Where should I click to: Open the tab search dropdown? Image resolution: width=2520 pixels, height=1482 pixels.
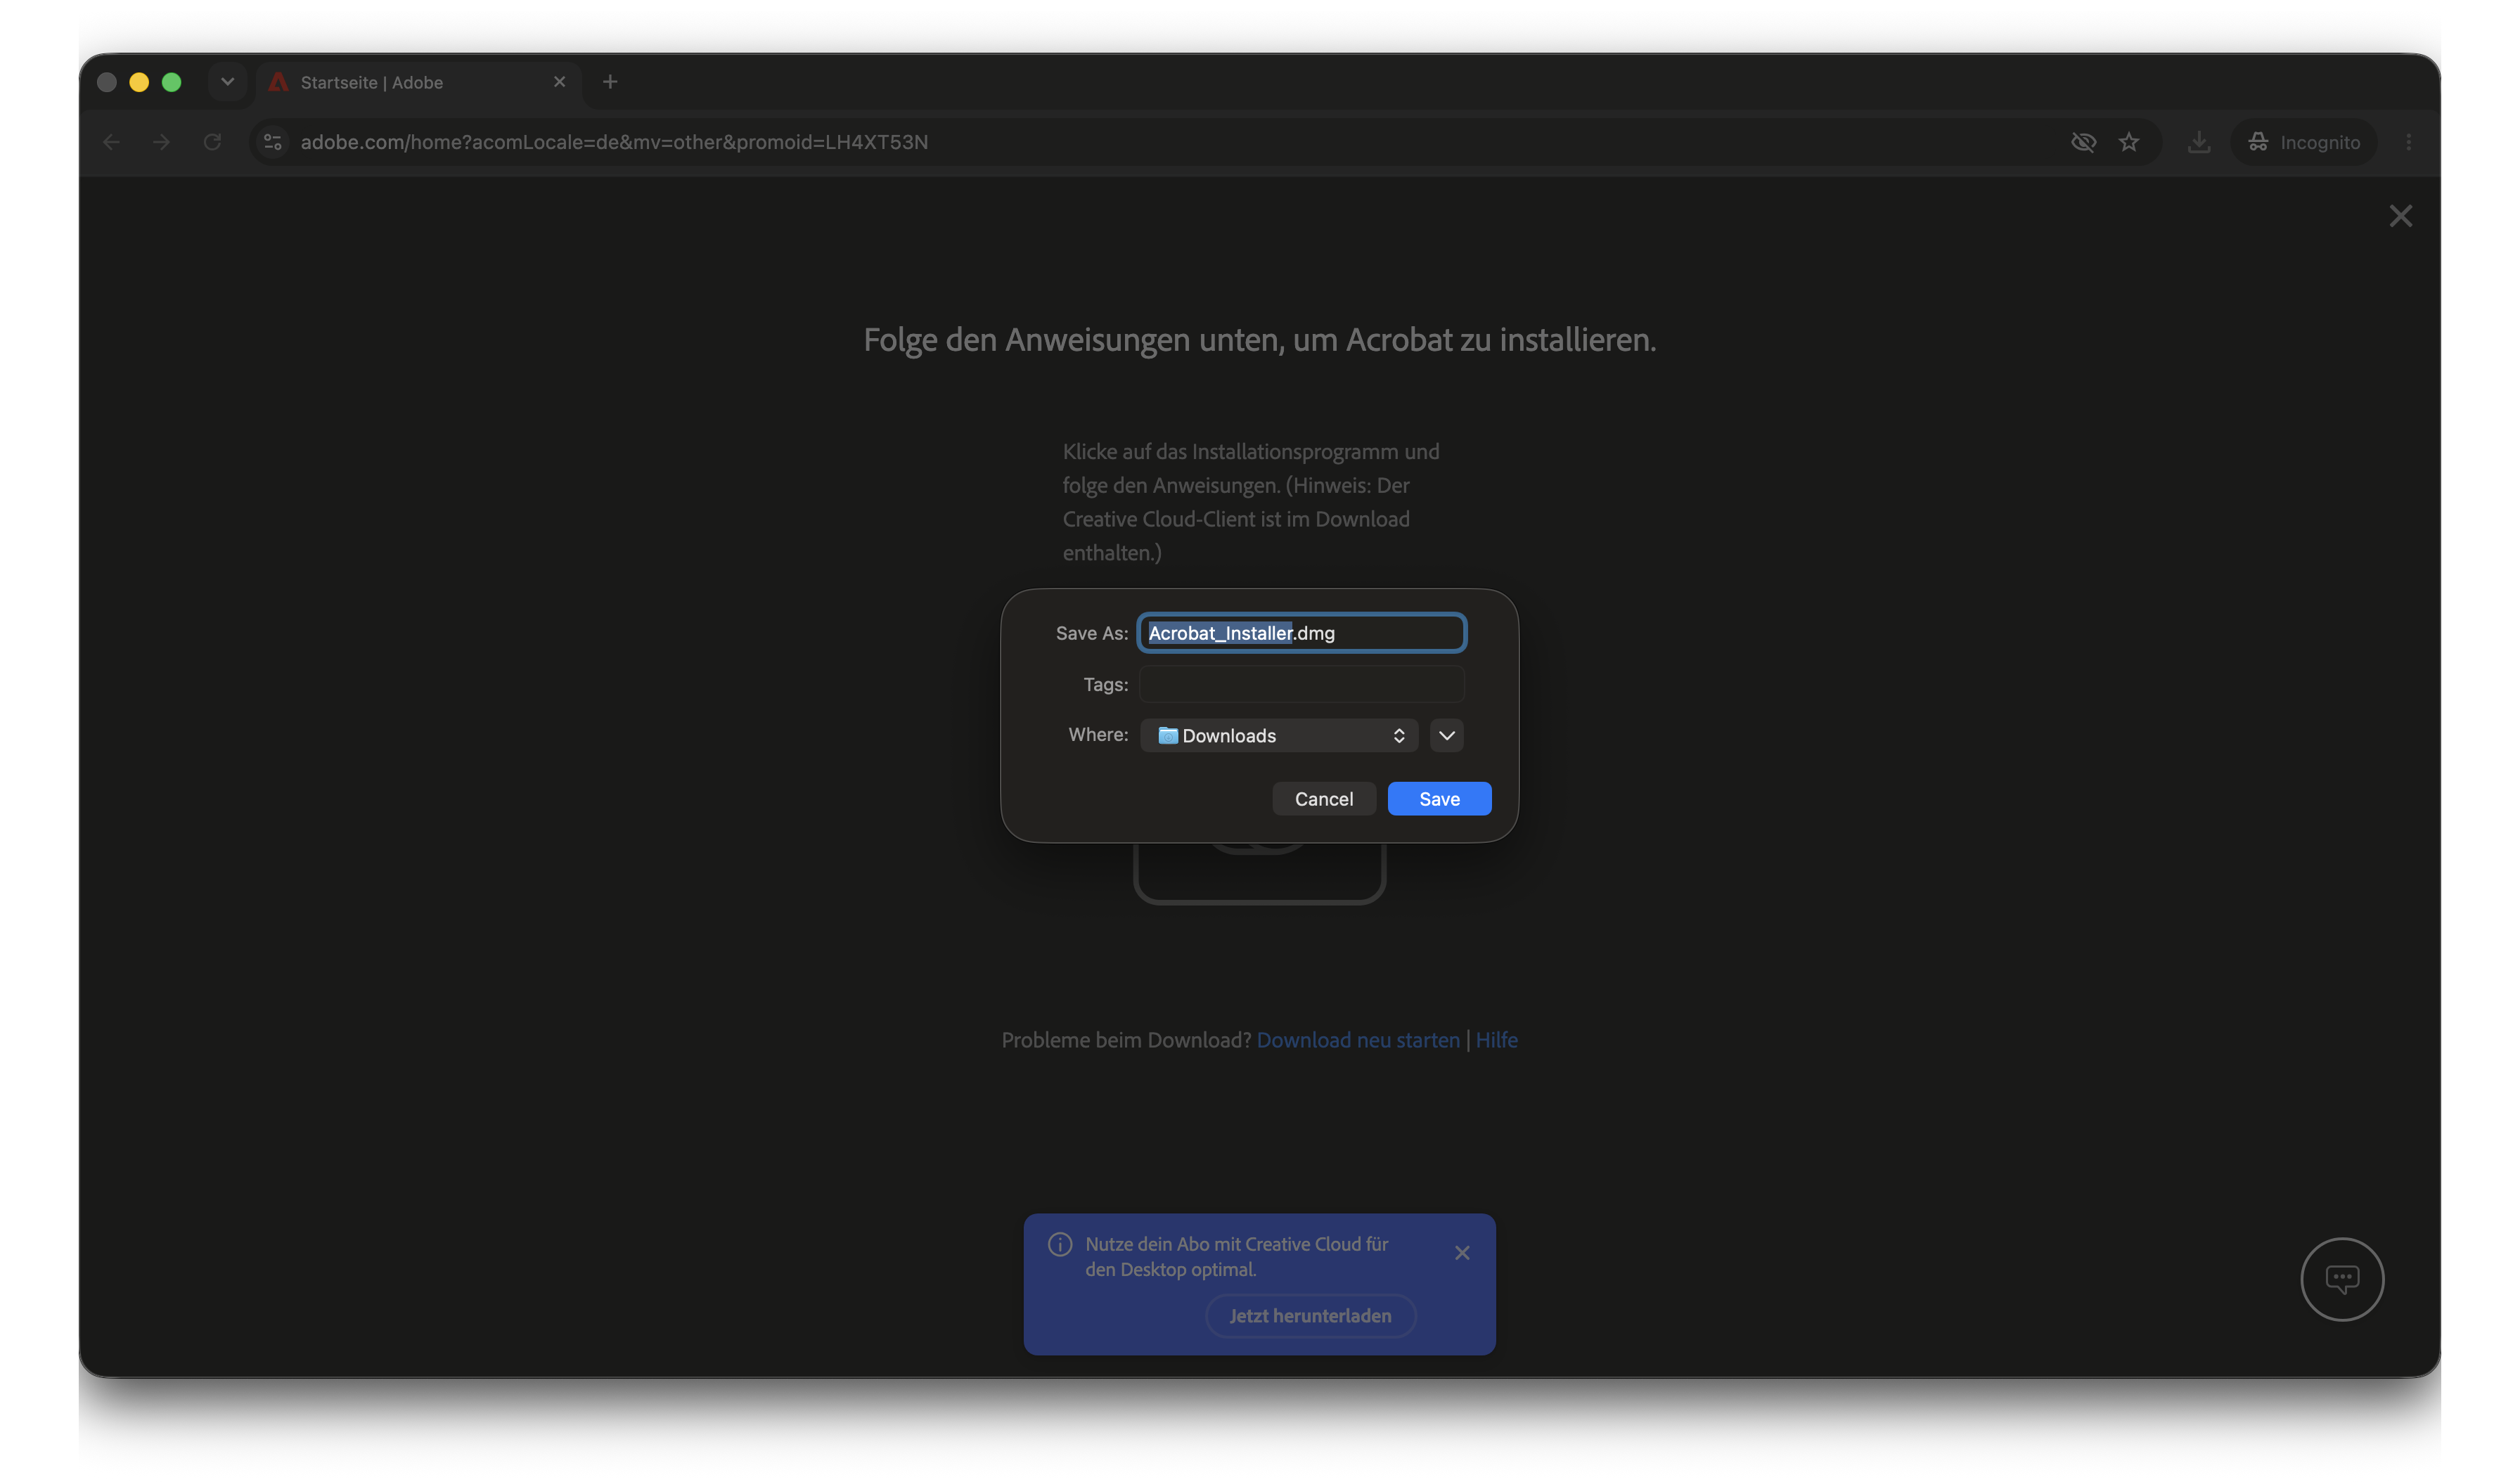(227, 82)
